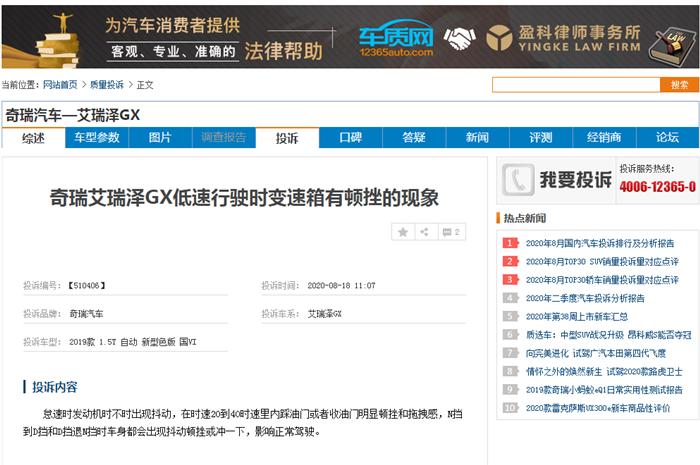The height and width of the screenshot is (465, 700).
Task: Open 2020年8月TOP30轿车销量投诉量对应点评 link
Action: (x=602, y=280)
